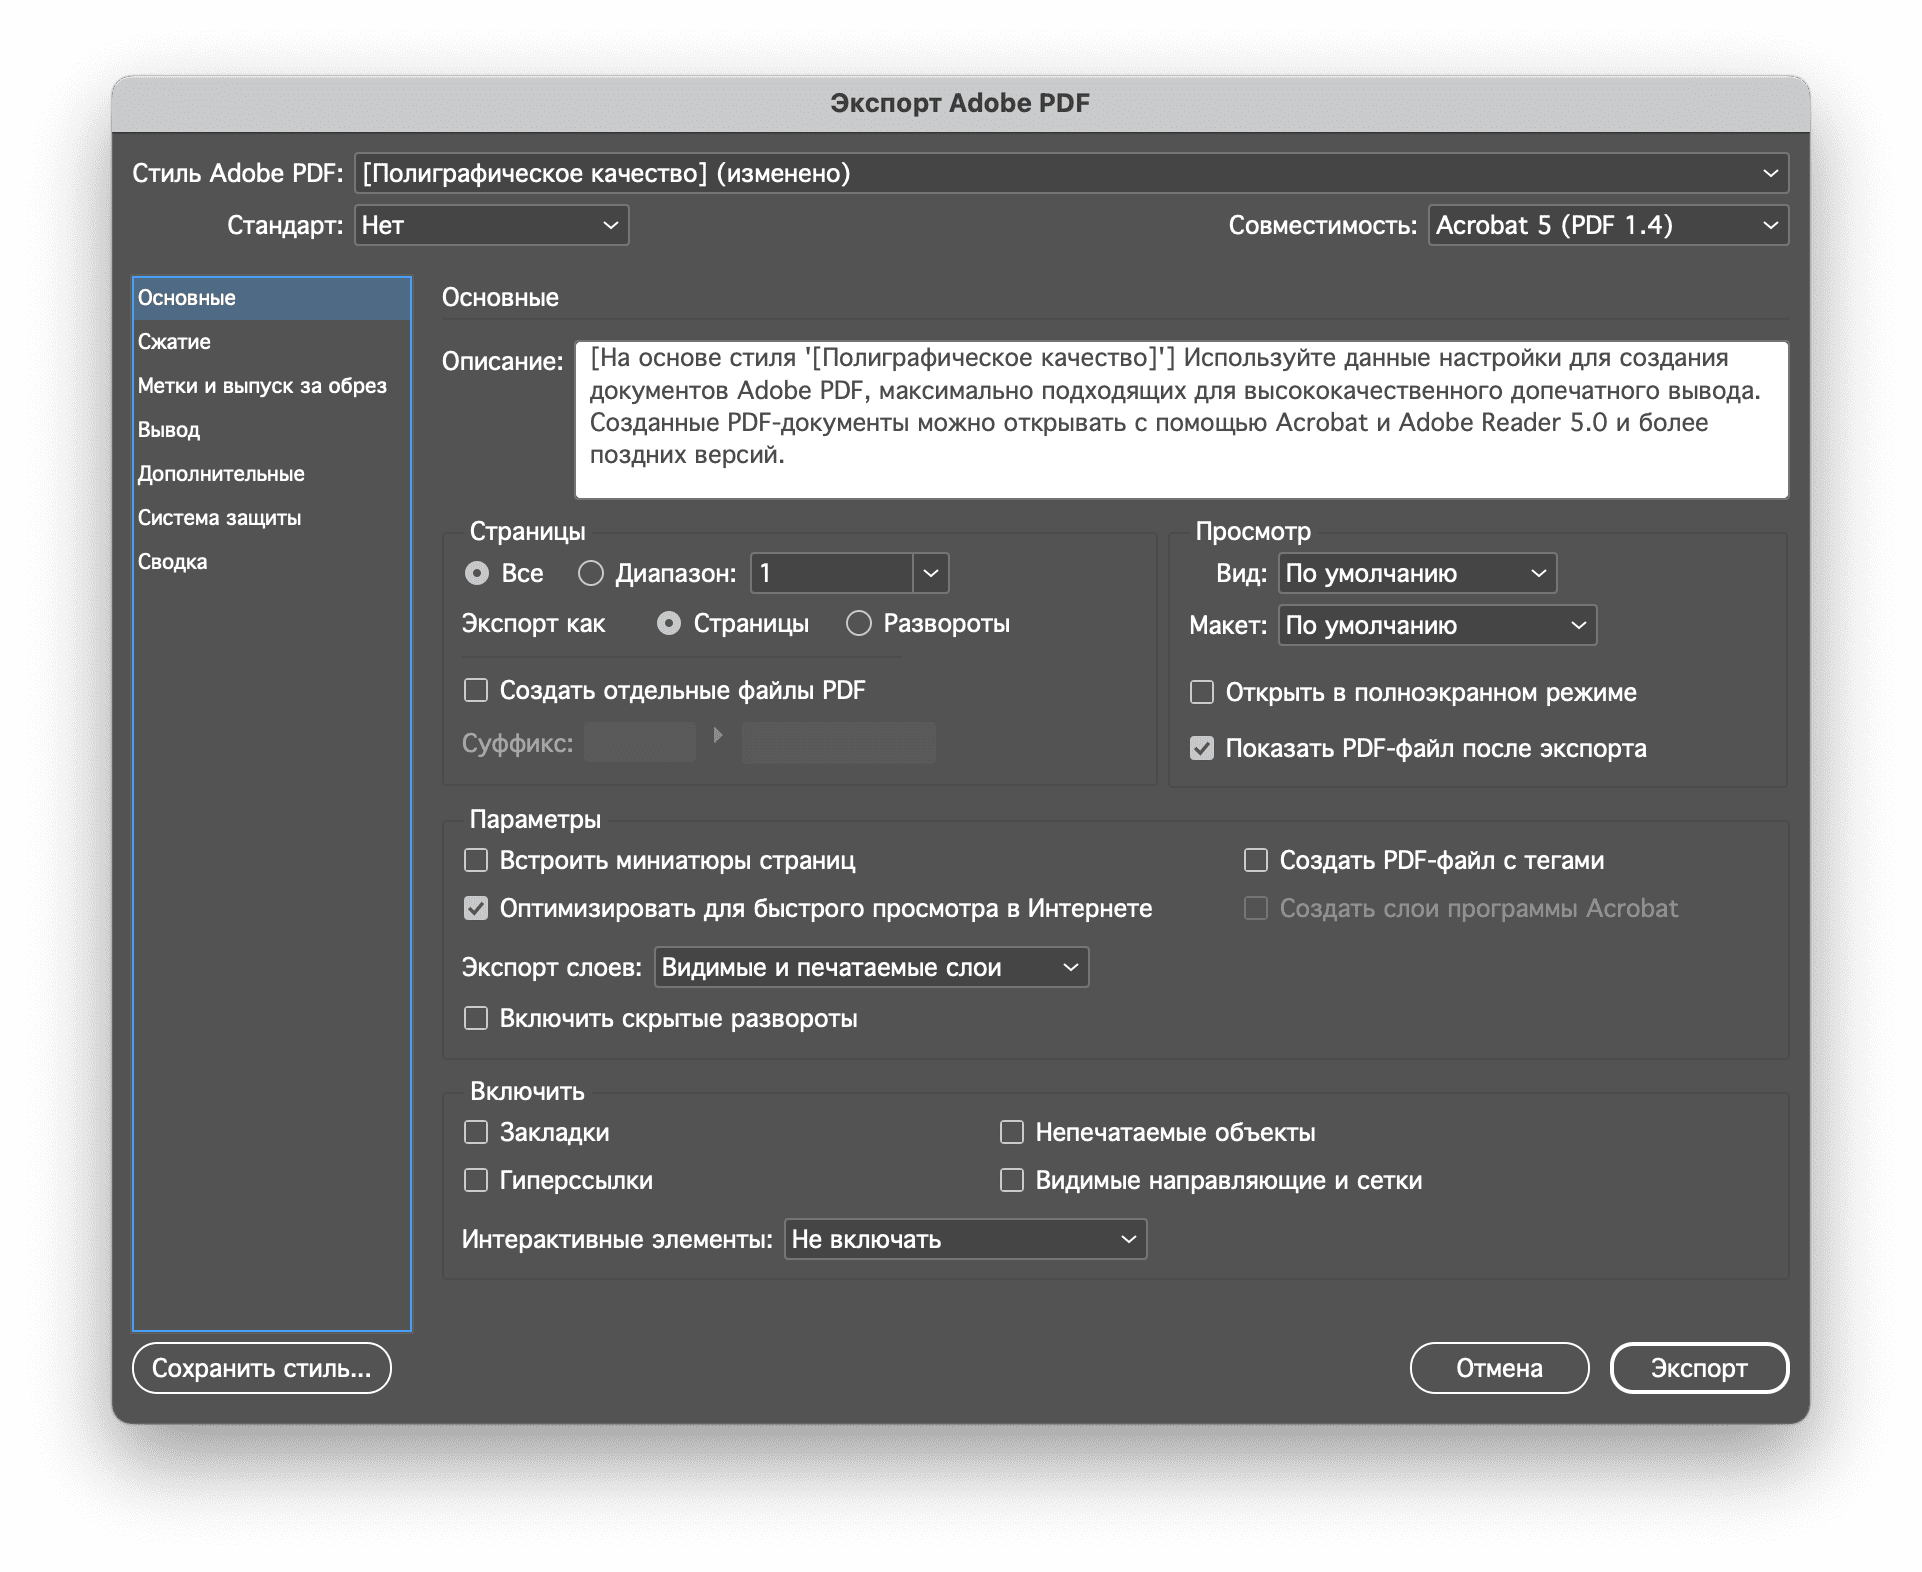Open the Экспорт слоев dropdown
1922x1572 pixels.
871,967
